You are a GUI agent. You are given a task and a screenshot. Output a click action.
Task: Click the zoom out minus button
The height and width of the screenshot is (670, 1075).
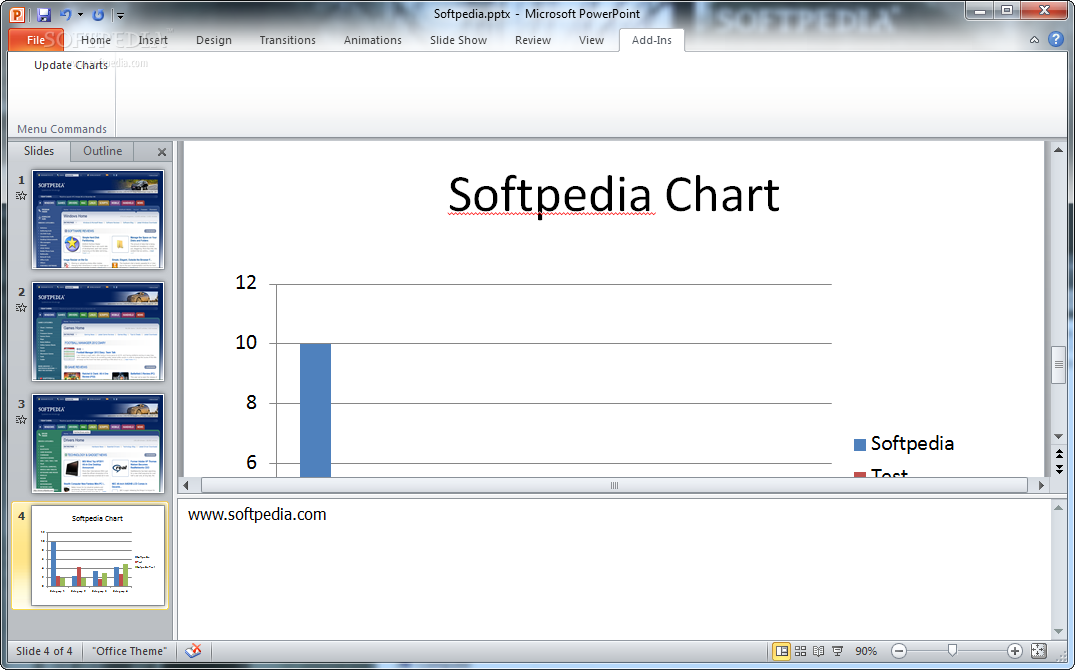[x=899, y=651]
